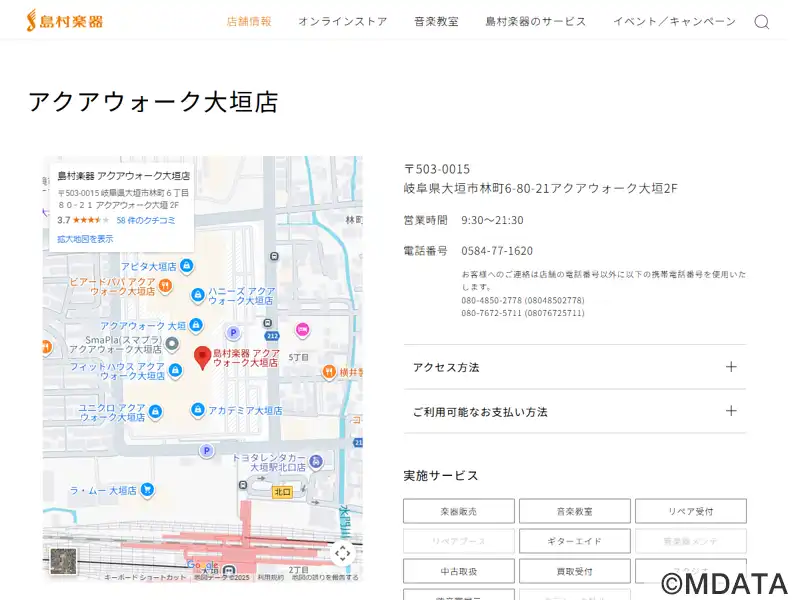Click the ギターエイド service button
This screenshot has width=800, height=600.
pos(574,541)
